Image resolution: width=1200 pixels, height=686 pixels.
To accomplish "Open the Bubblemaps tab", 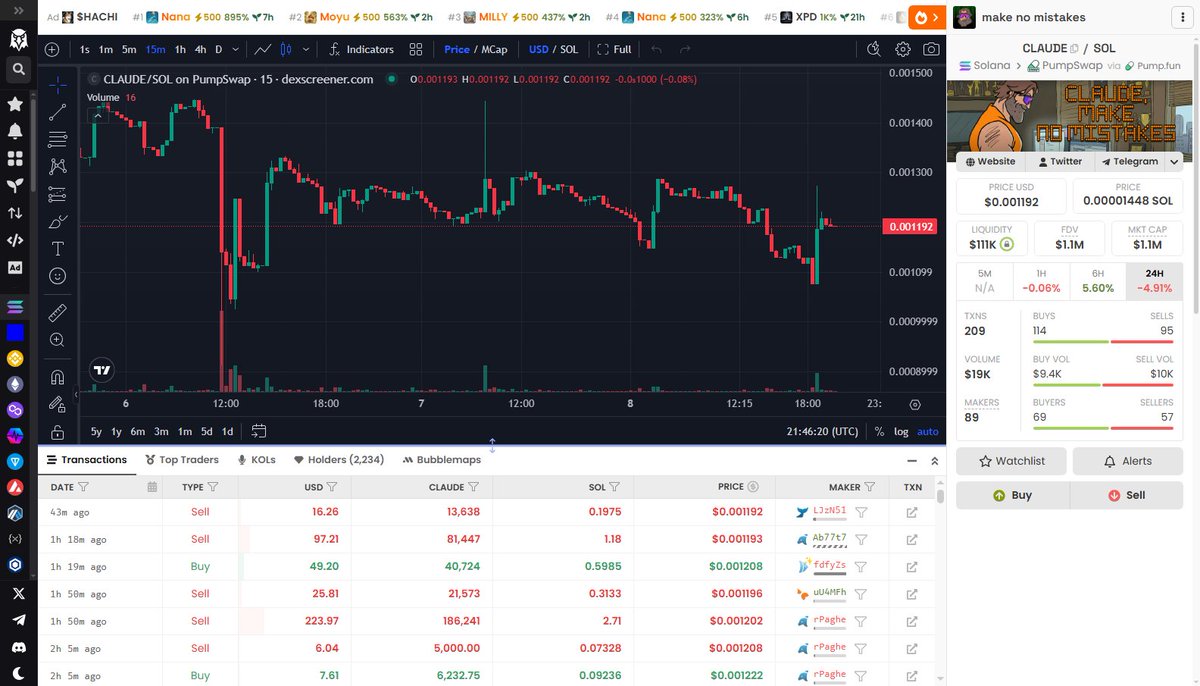I will 442,460.
